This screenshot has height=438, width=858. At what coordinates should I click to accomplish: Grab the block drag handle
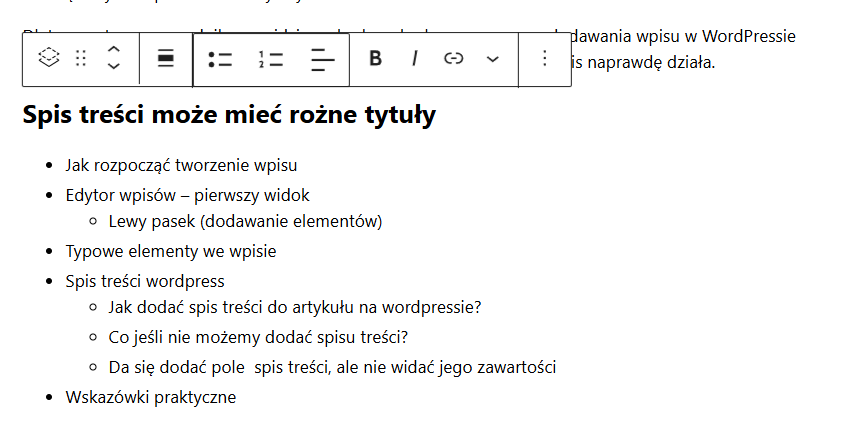[81, 59]
